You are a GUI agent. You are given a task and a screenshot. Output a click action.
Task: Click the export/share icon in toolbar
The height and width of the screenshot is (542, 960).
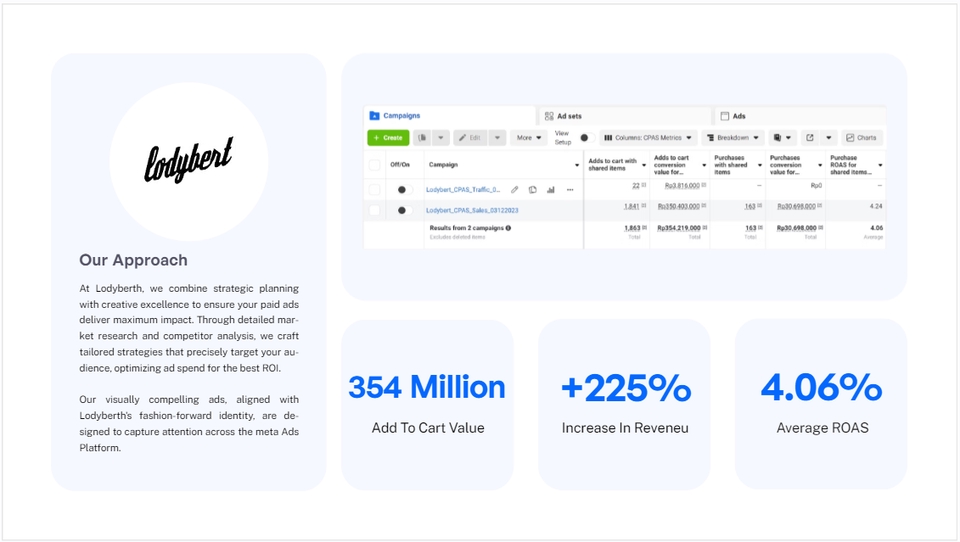click(x=809, y=138)
